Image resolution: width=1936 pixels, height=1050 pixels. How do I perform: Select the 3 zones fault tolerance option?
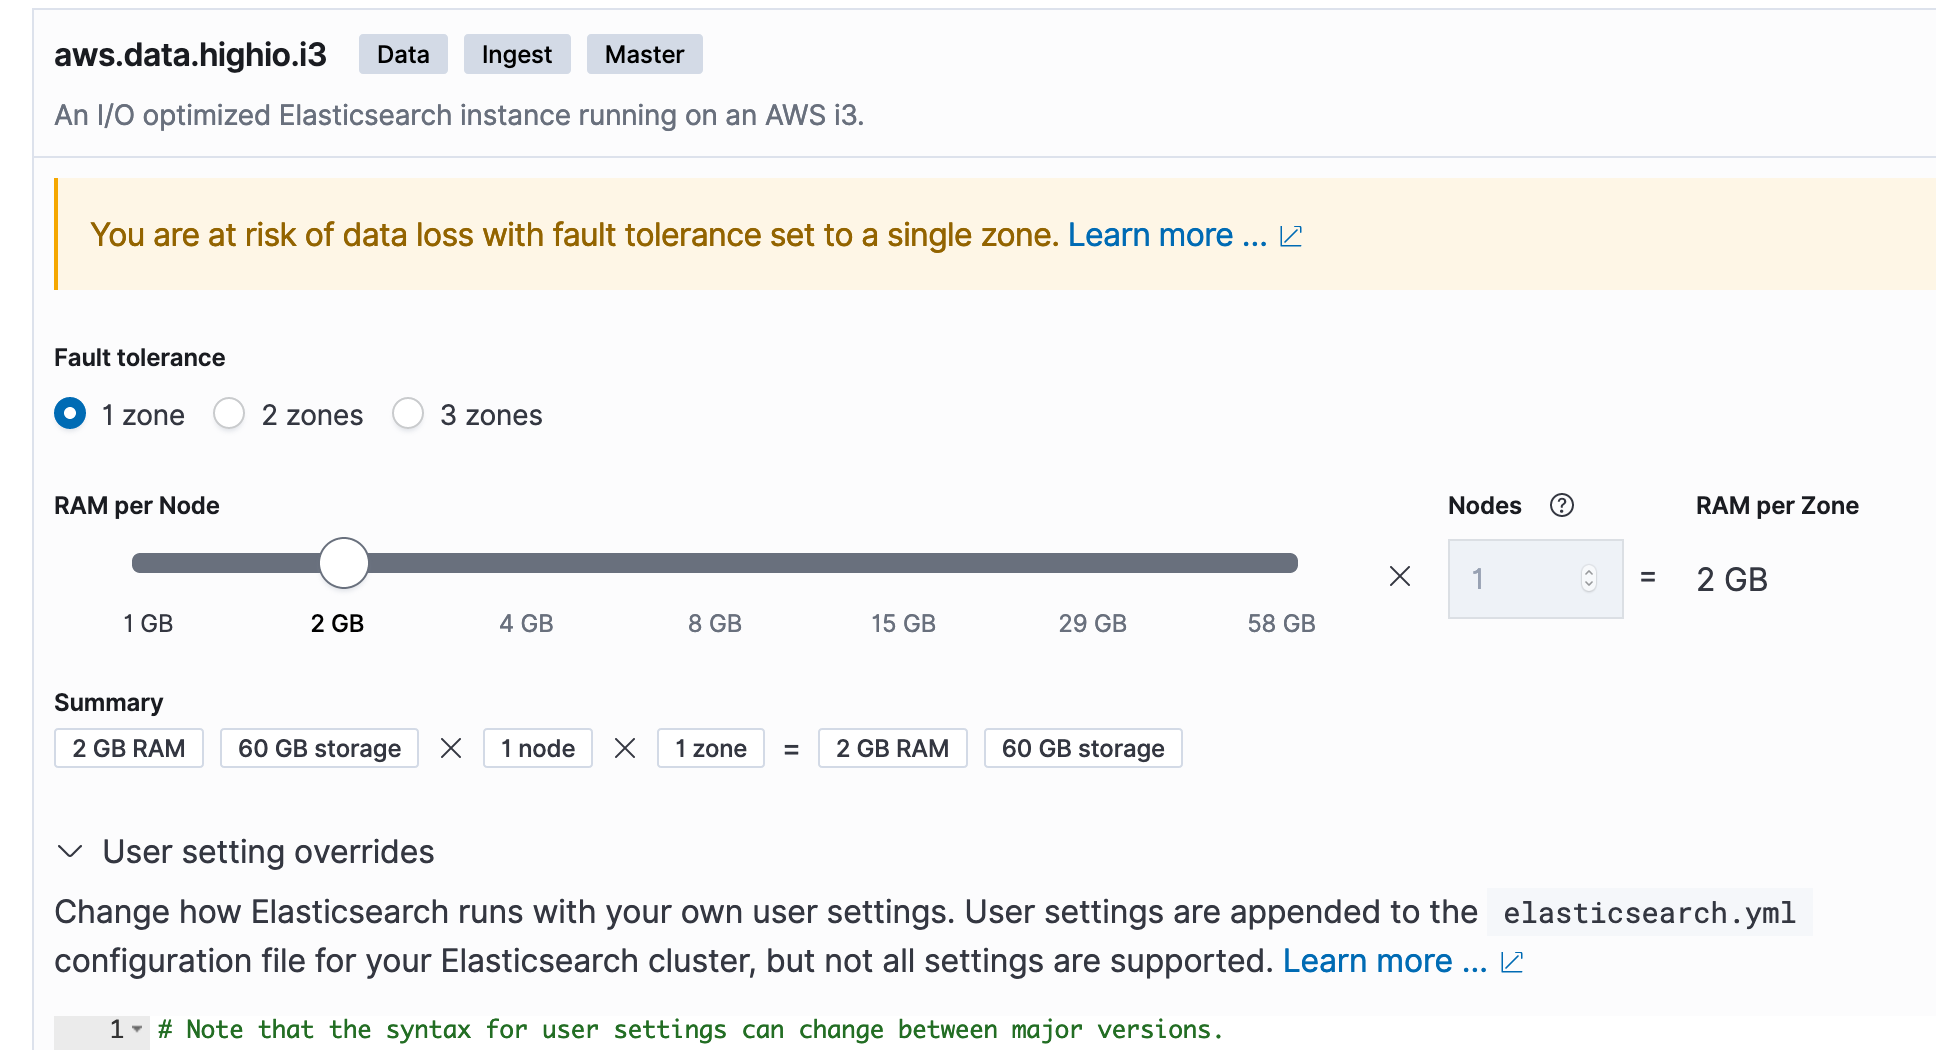[x=408, y=413]
